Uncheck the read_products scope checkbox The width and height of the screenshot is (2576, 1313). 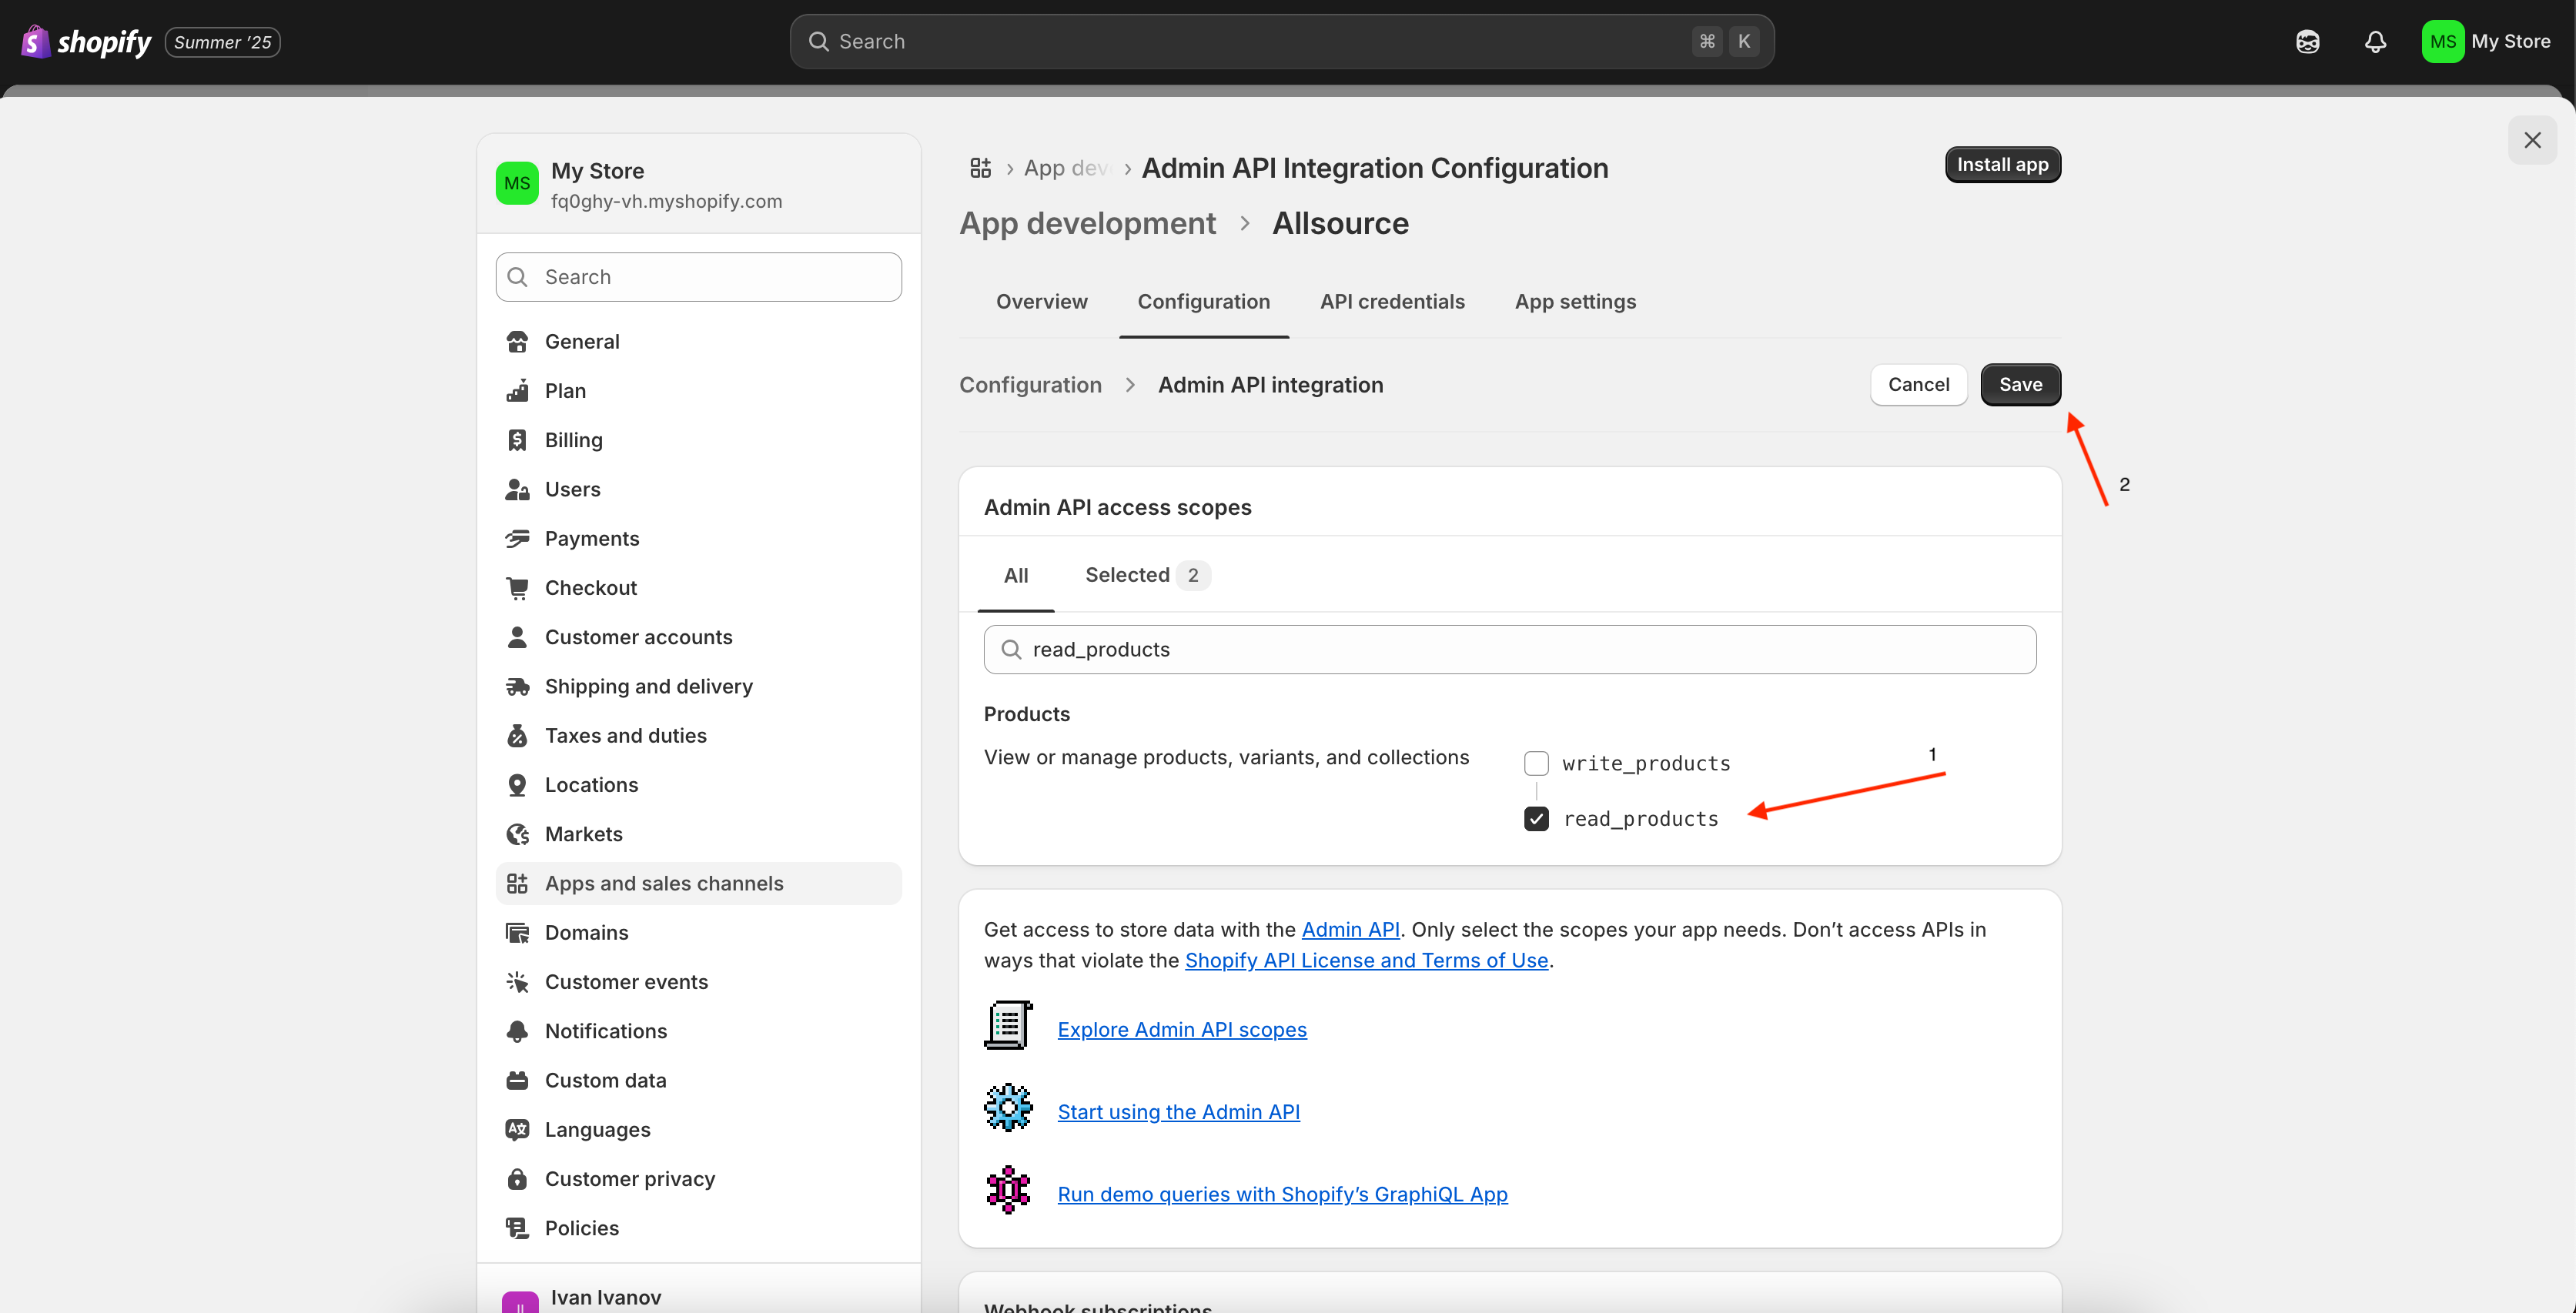pos(1536,819)
